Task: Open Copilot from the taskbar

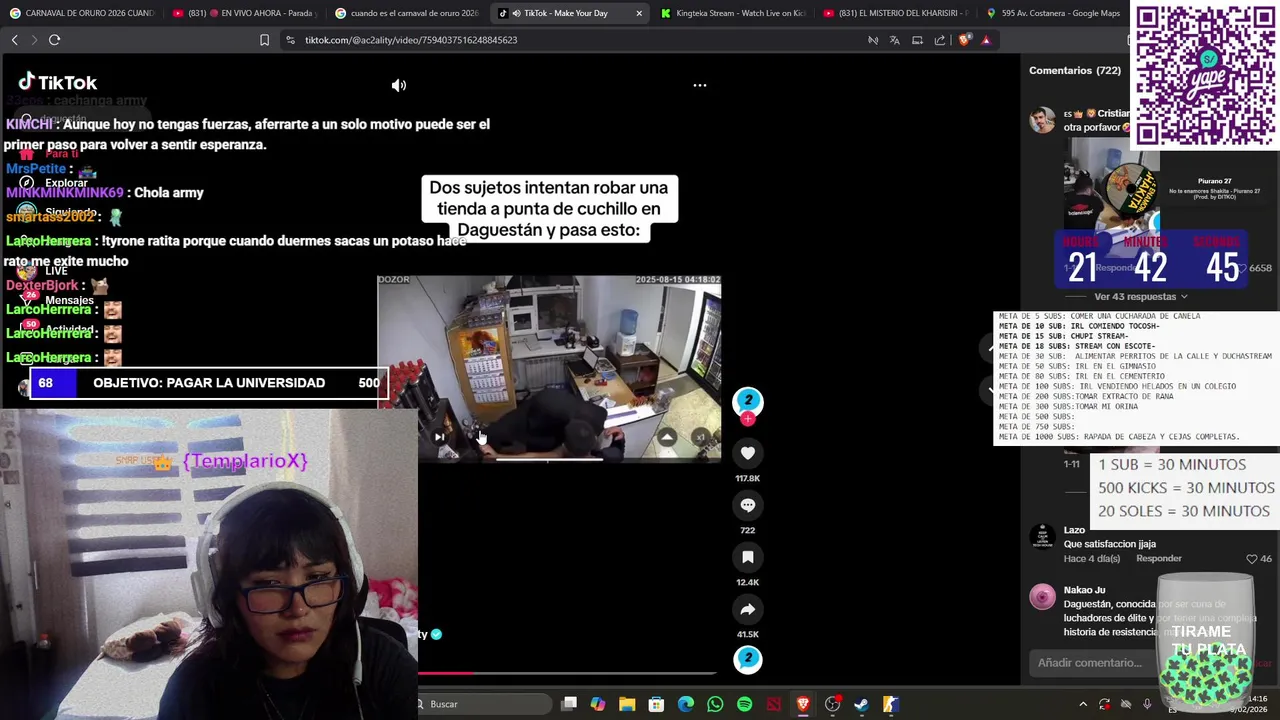Action: click(598, 704)
